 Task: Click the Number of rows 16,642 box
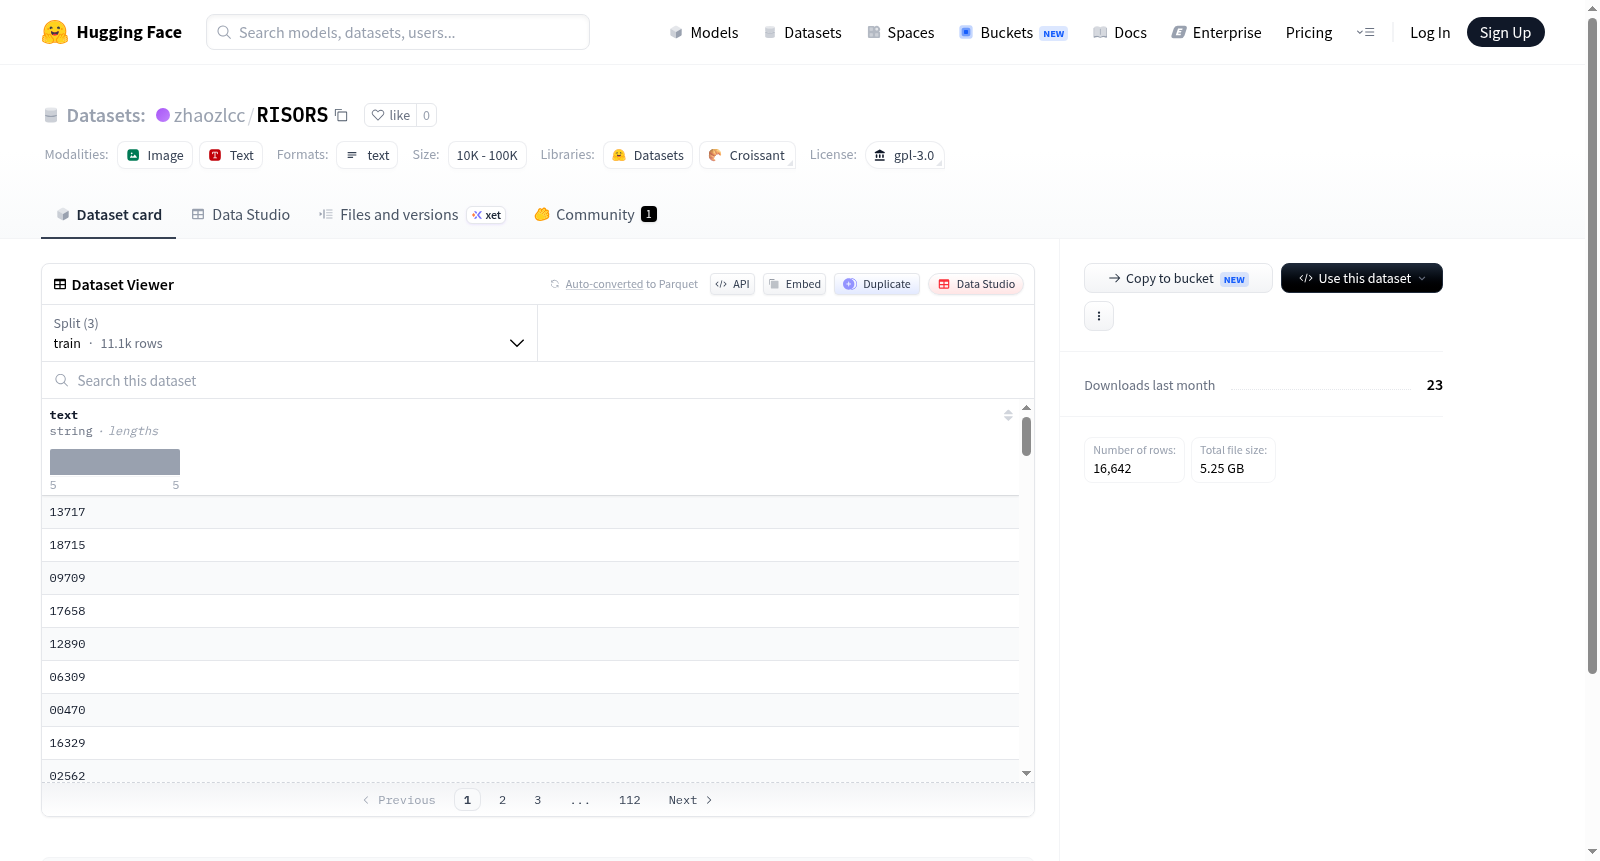coord(1134,460)
